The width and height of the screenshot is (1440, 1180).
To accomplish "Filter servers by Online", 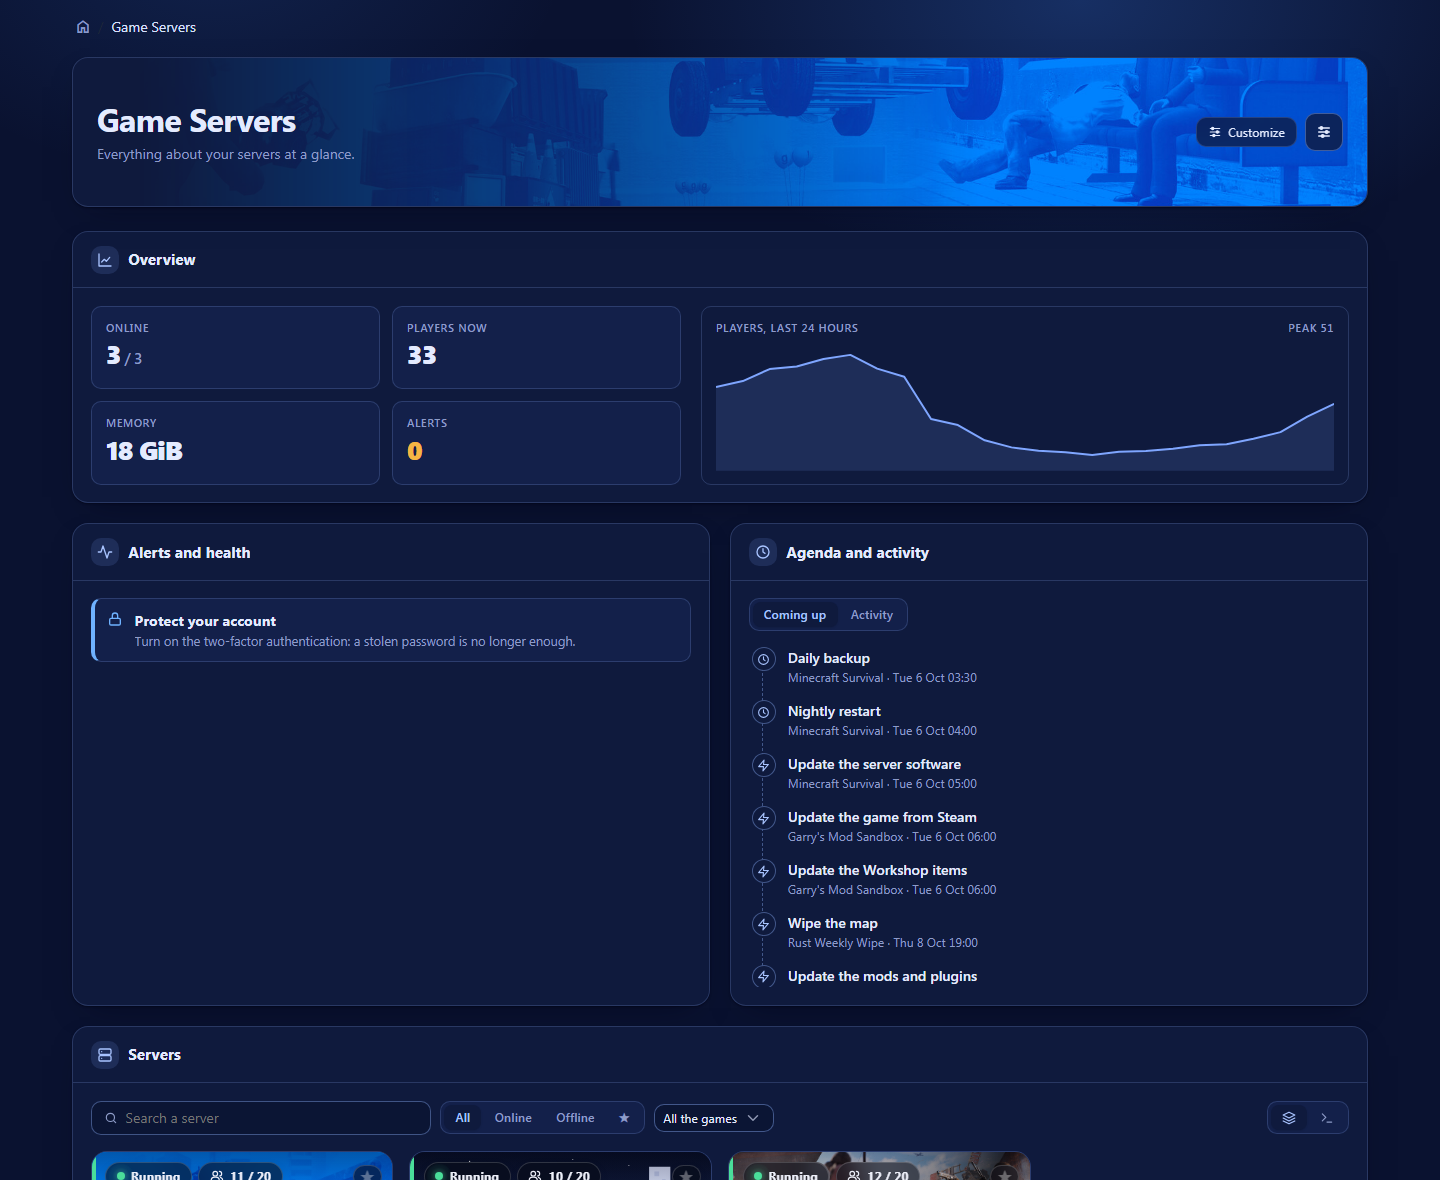I will point(513,1118).
